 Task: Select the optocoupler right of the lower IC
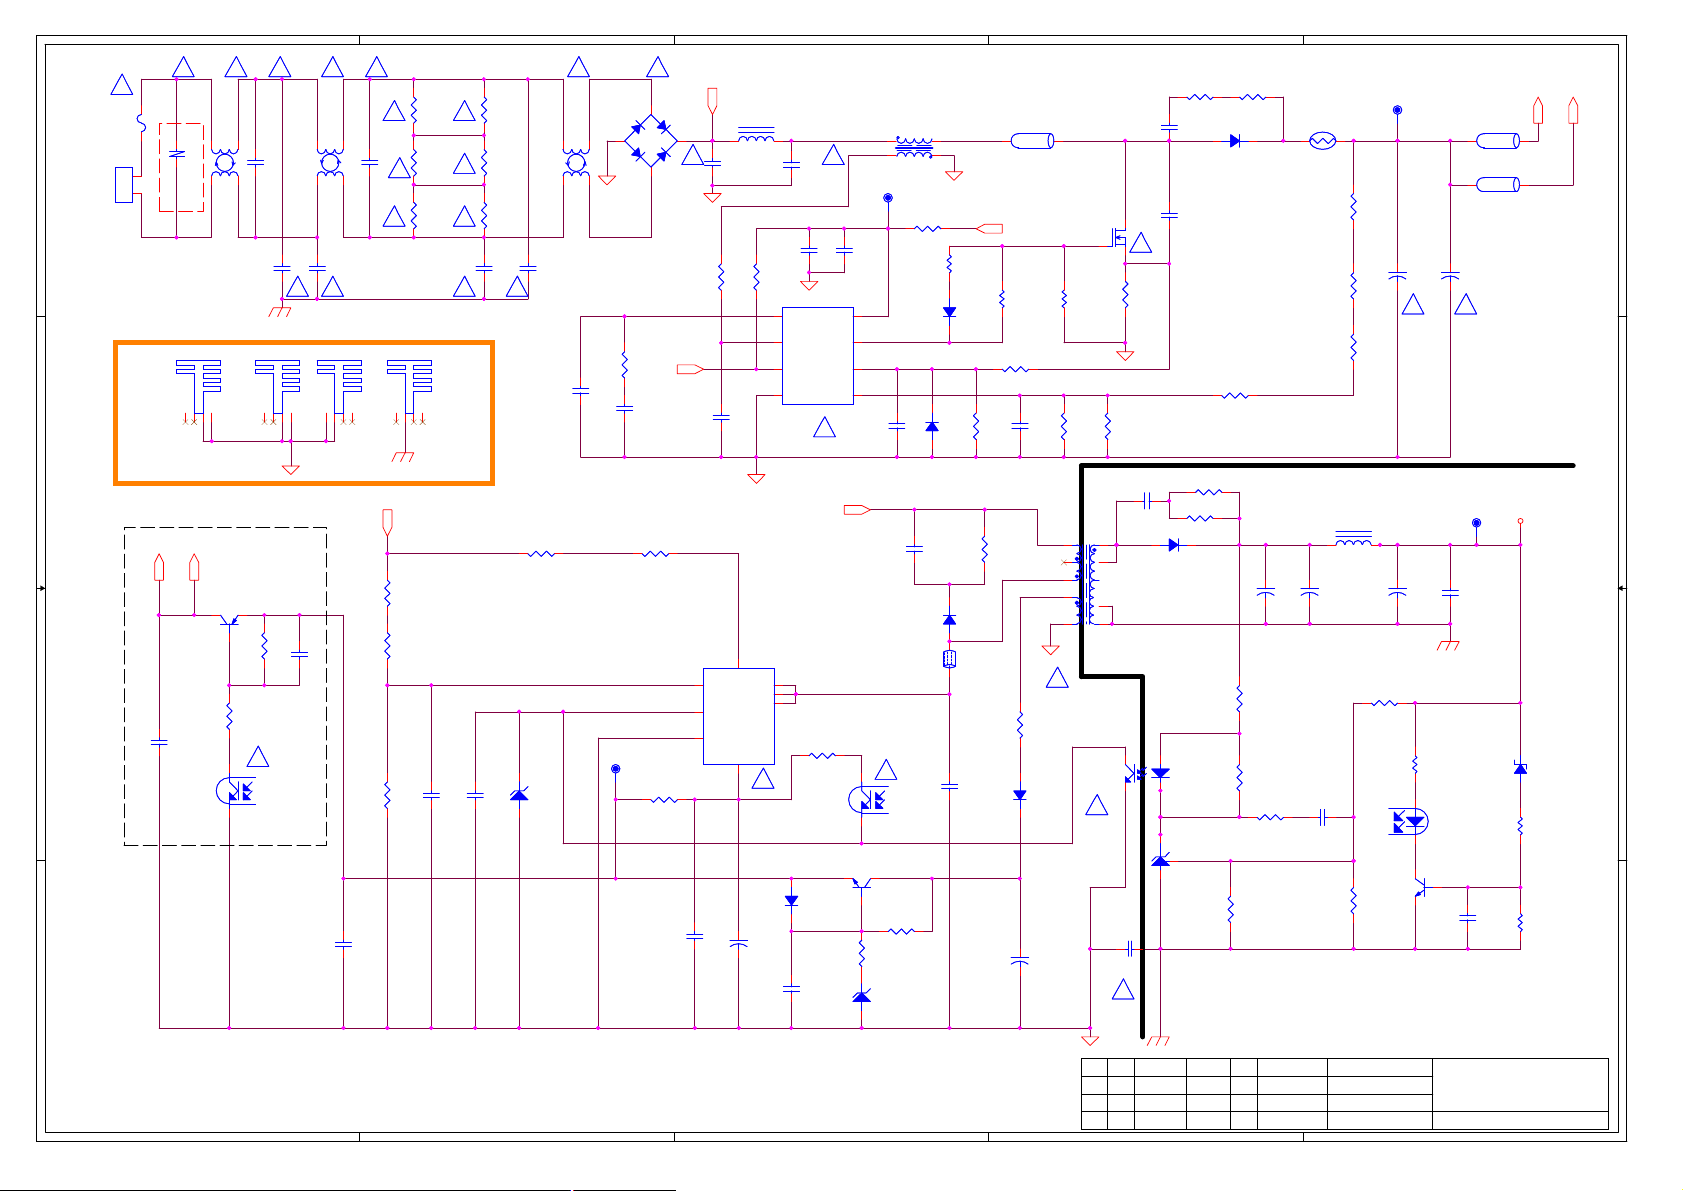[x=868, y=800]
